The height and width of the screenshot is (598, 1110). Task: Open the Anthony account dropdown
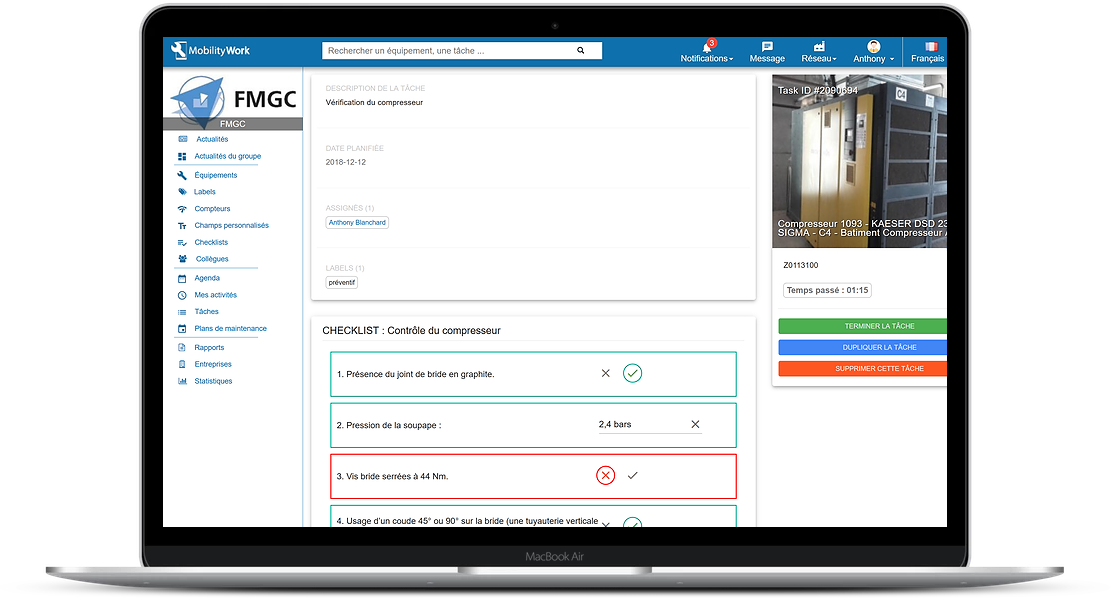point(872,52)
